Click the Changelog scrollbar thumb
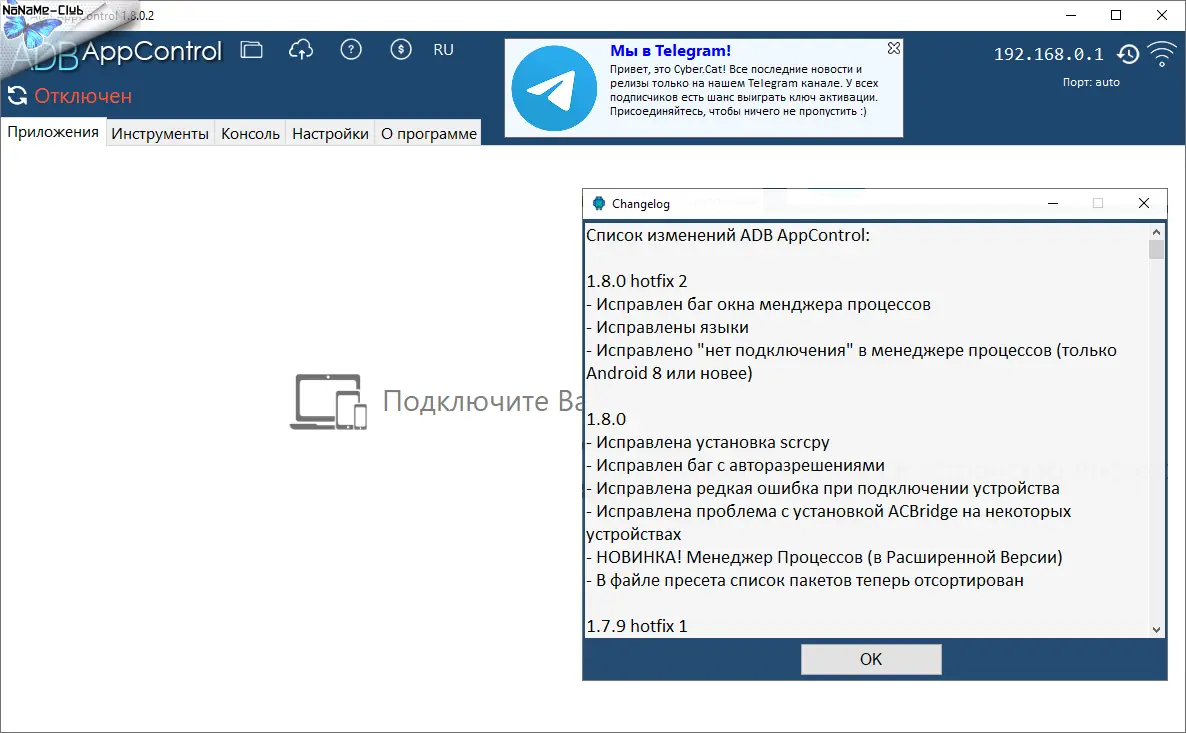 1156,250
